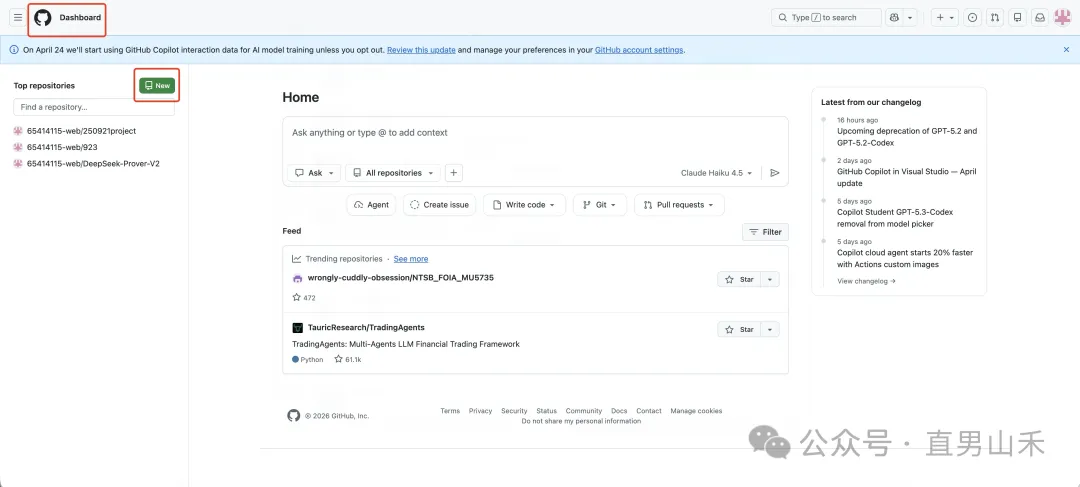Viewport: 1080px width, 487px height.
Task: Open the GitHub account settings link
Action: point(639,50)
